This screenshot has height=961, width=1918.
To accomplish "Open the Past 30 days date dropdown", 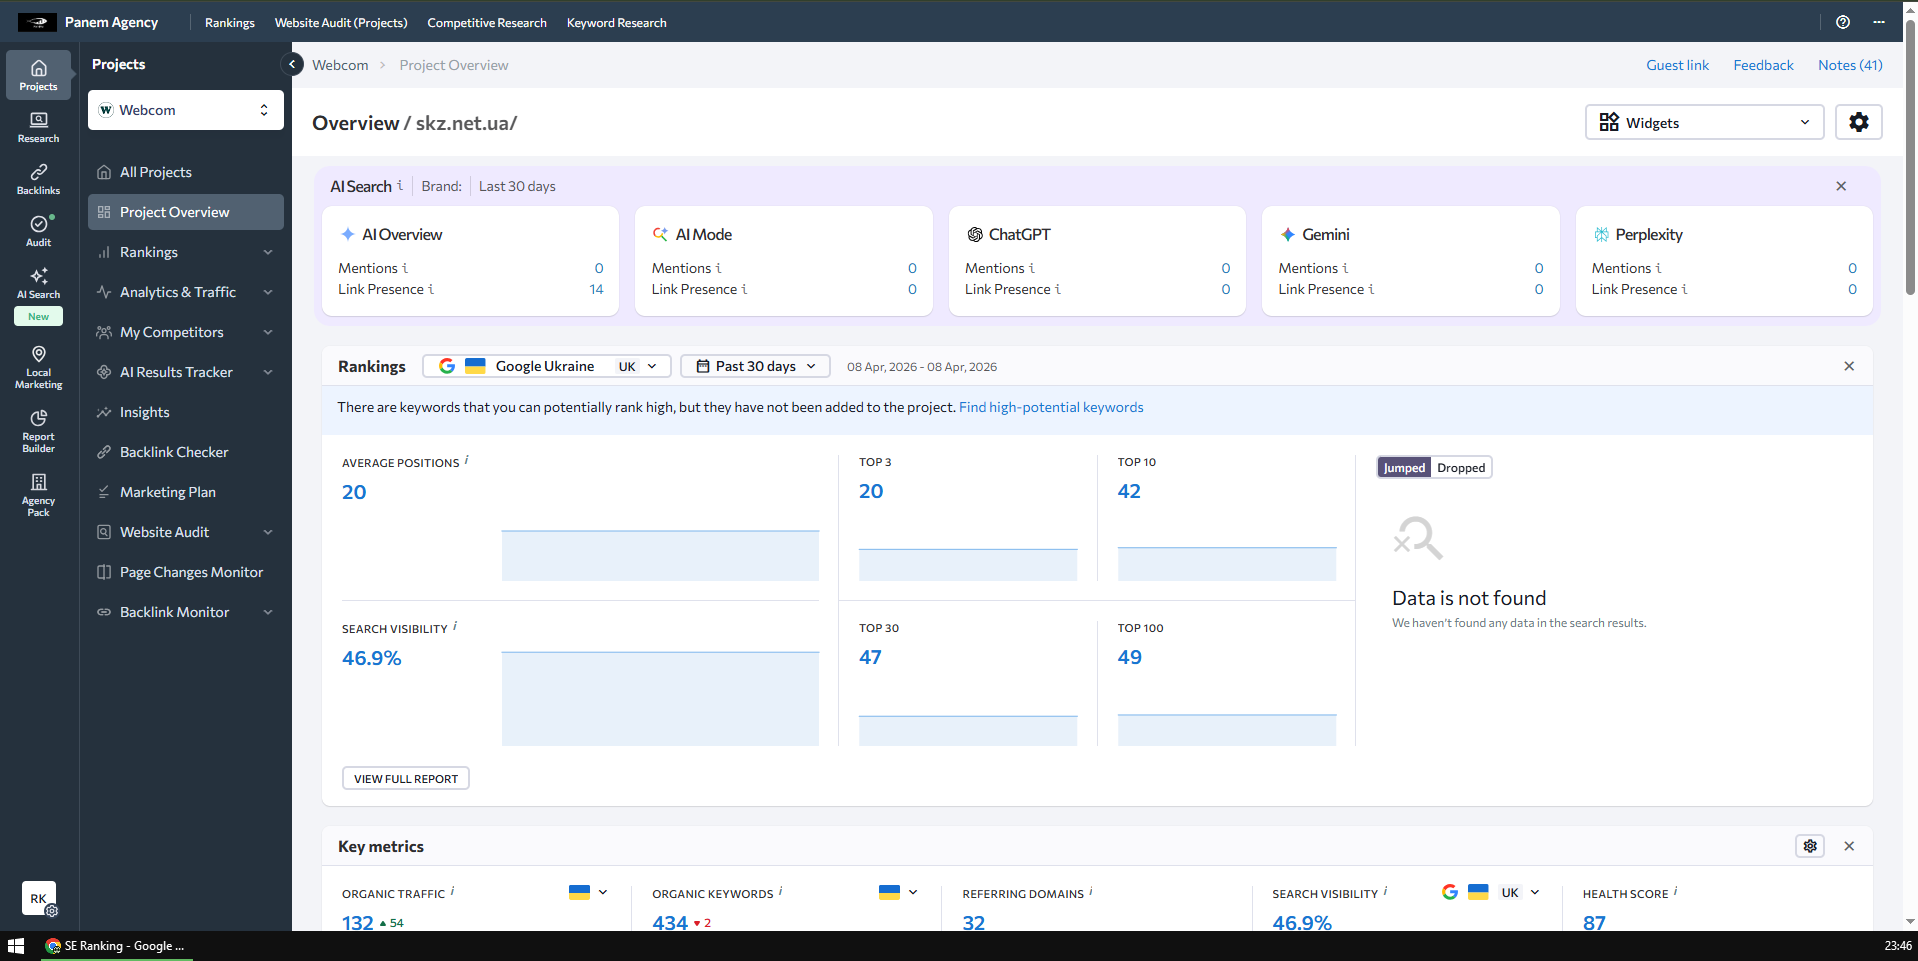I will [755, 366].
